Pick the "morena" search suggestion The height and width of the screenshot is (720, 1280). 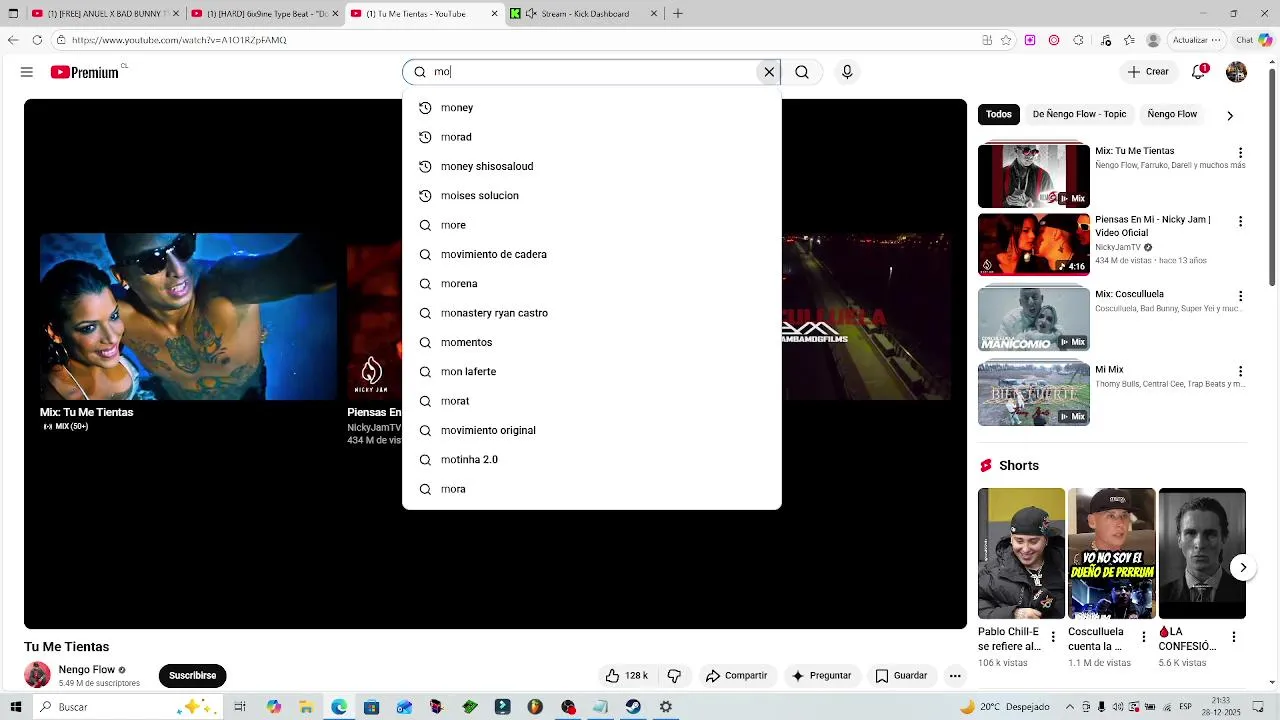point(591,284)
